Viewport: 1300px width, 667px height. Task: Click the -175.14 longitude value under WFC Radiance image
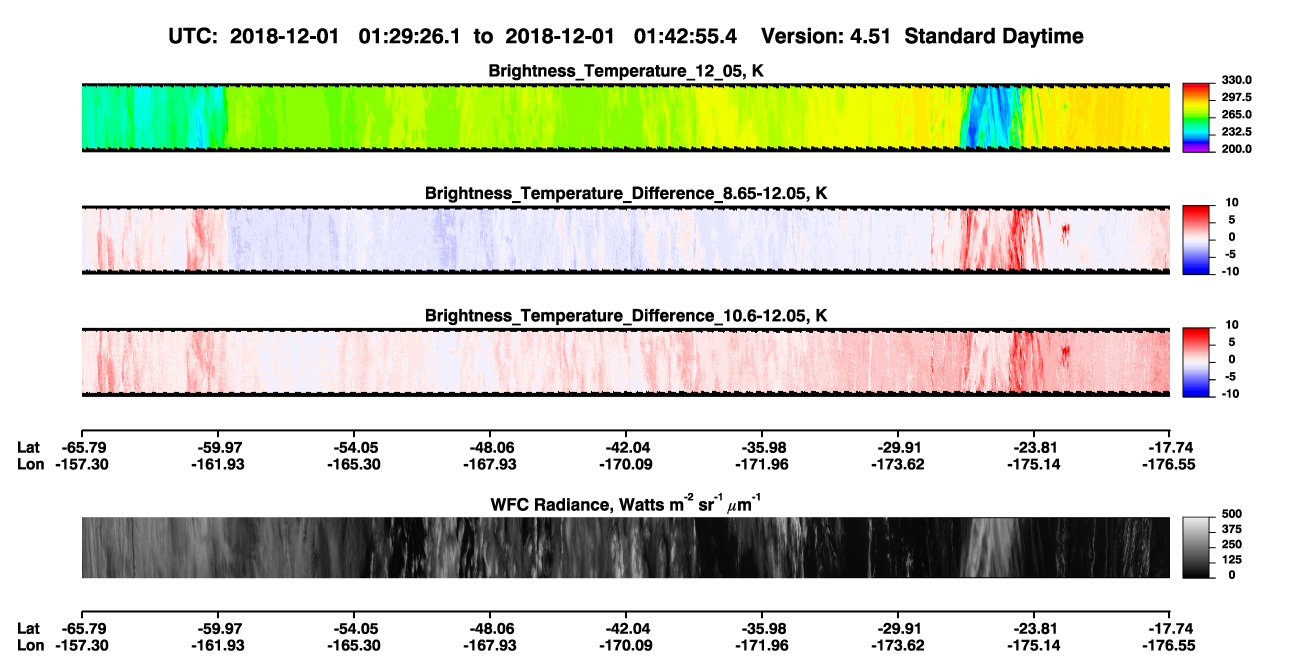click(1034, 646)
